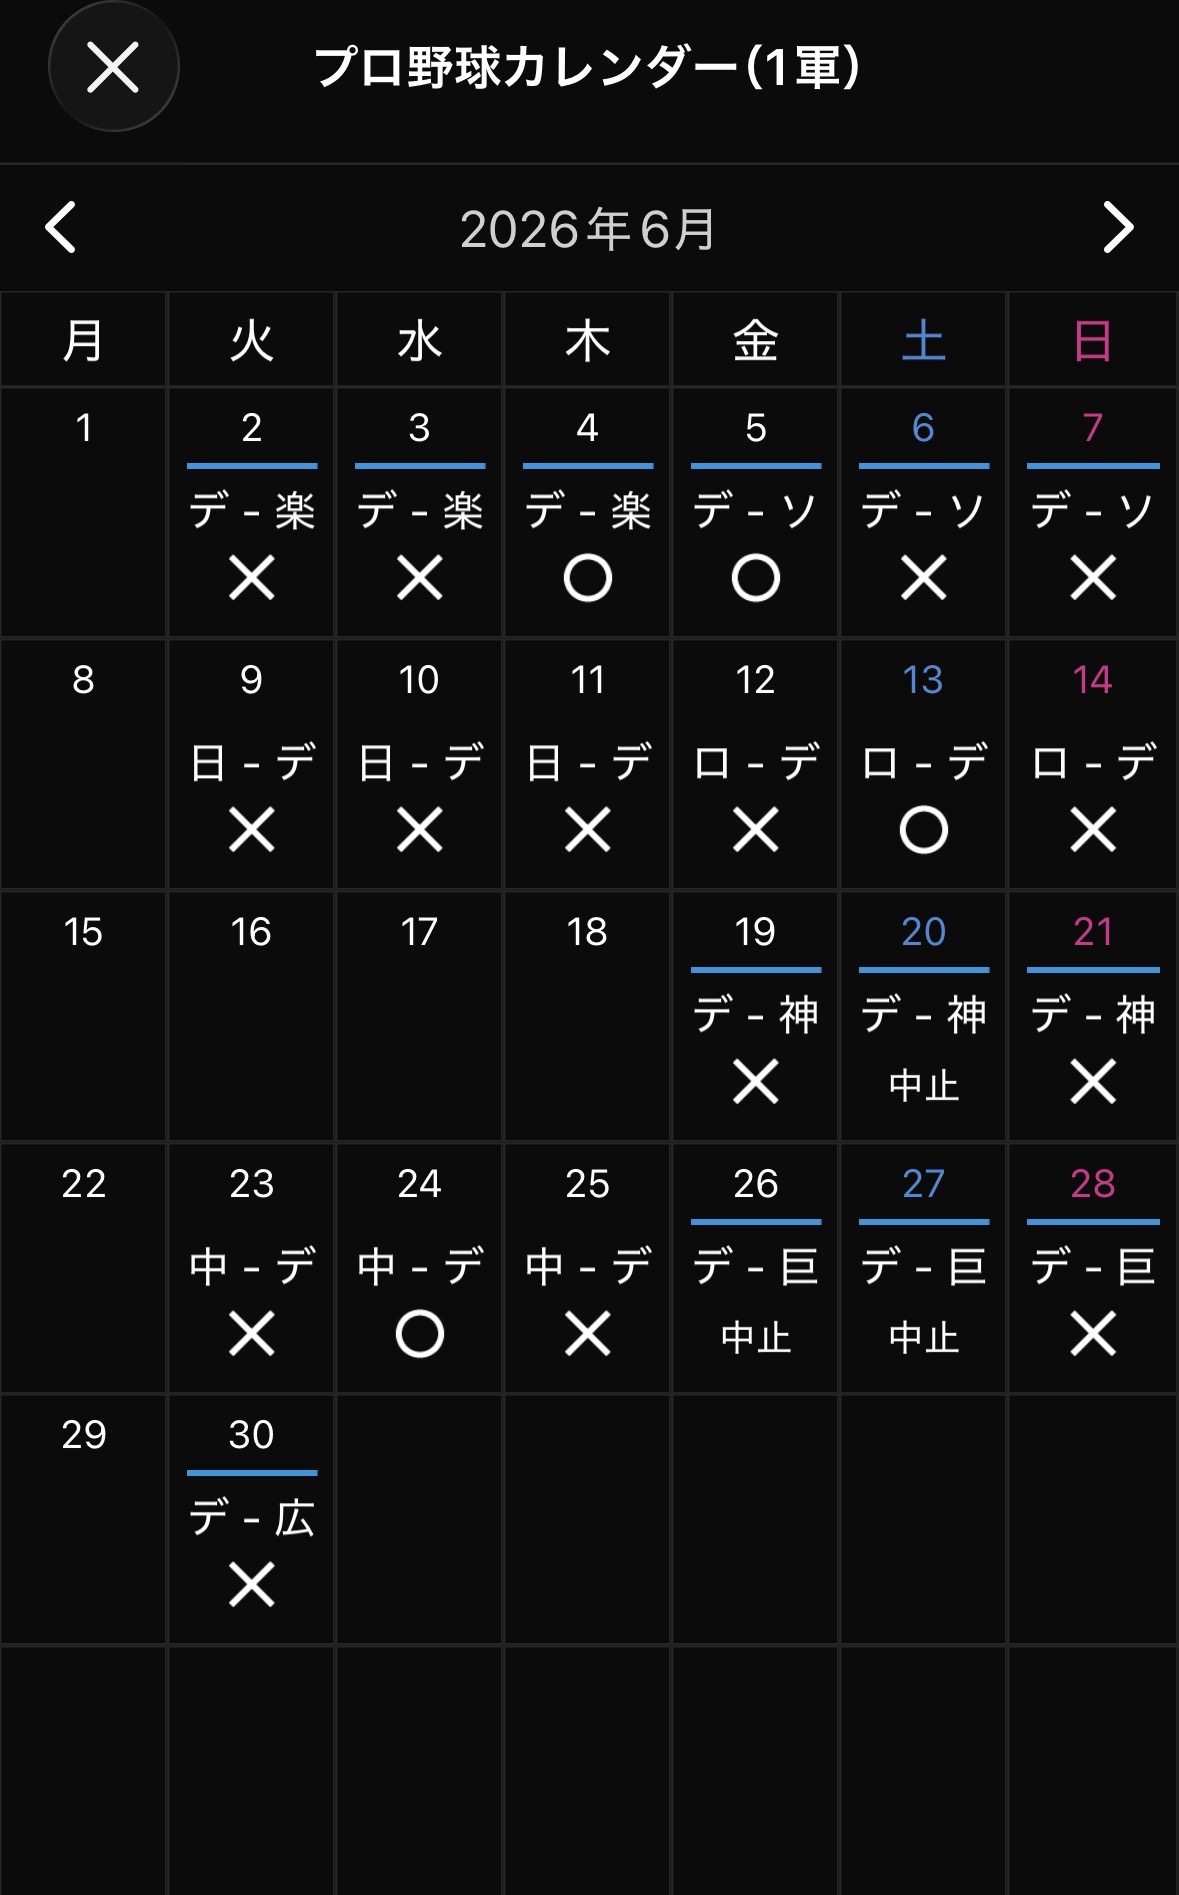Advance to next month with right chevron

point(1118,228)
